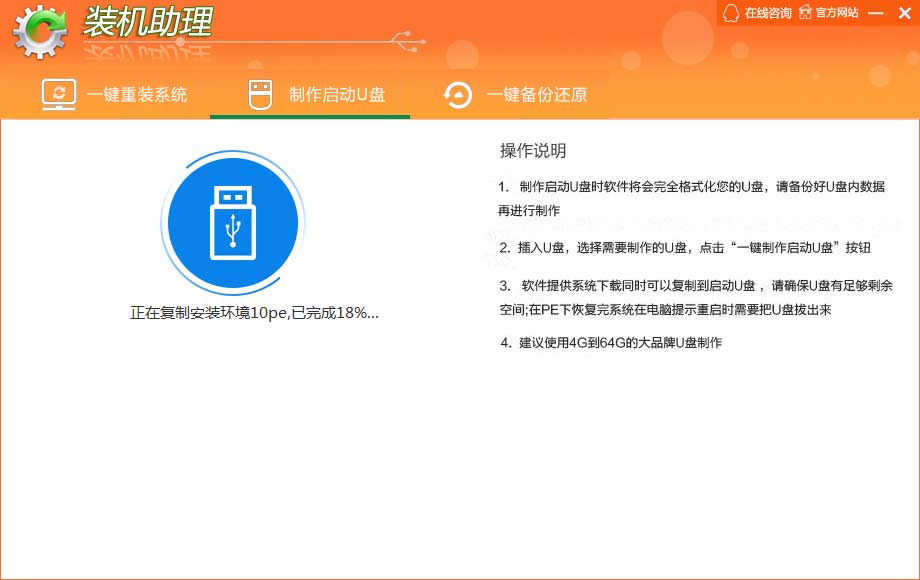Visit the 官方网站 link
Image resolution: width=920 pixels, height=580 pixels.
(837, 13)
